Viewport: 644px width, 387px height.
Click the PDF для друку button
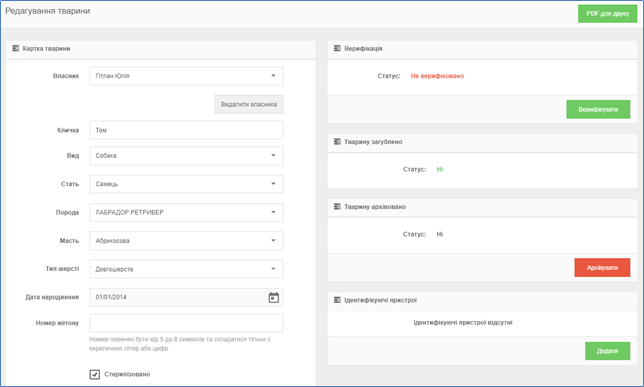click(x=607, y=14)
